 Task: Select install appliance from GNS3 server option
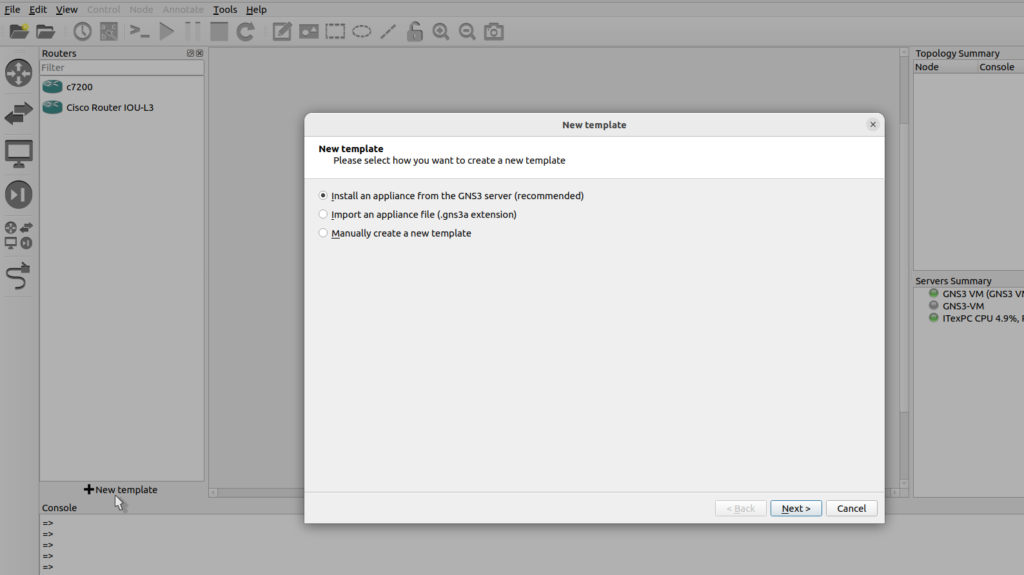pyautogui.click(x=323, y=196)
